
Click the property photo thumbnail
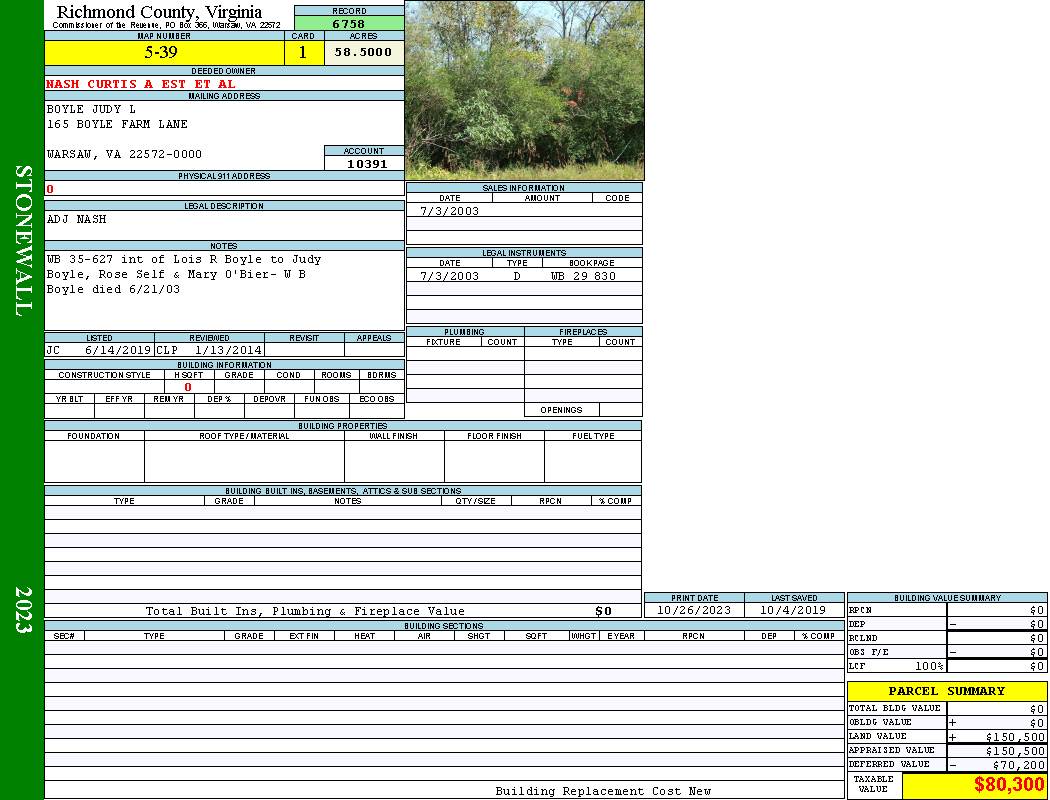coord(524,90)
